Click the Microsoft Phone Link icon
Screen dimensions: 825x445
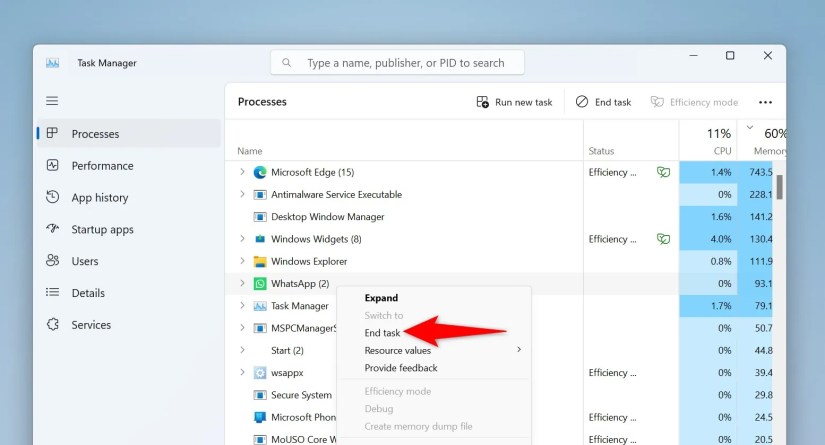tap(260, 417)
